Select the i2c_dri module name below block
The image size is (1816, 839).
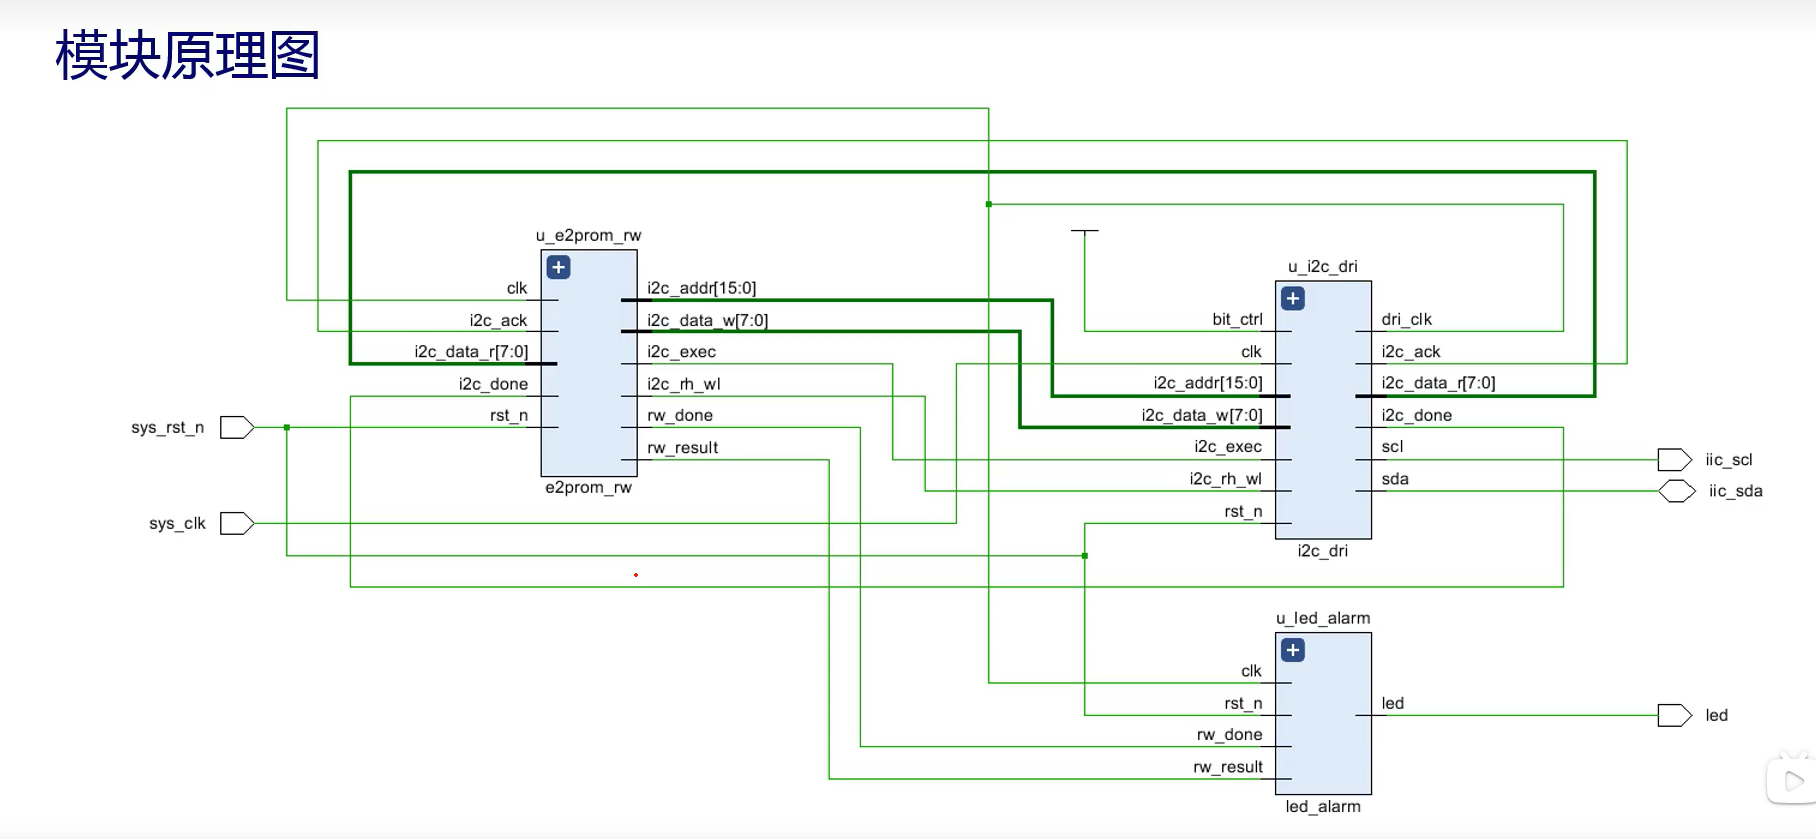click(1323, 551)
